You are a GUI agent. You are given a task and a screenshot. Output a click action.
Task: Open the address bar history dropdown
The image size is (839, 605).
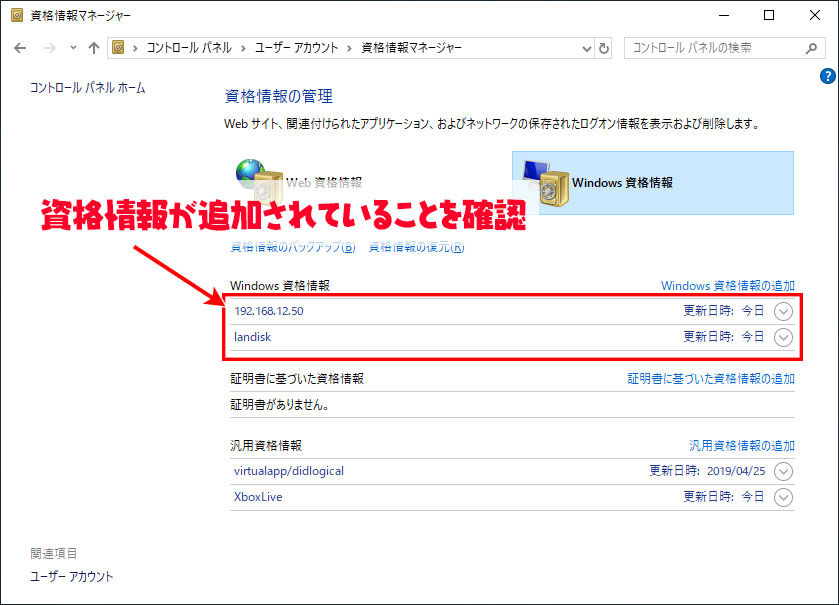[x=586, y=49]
